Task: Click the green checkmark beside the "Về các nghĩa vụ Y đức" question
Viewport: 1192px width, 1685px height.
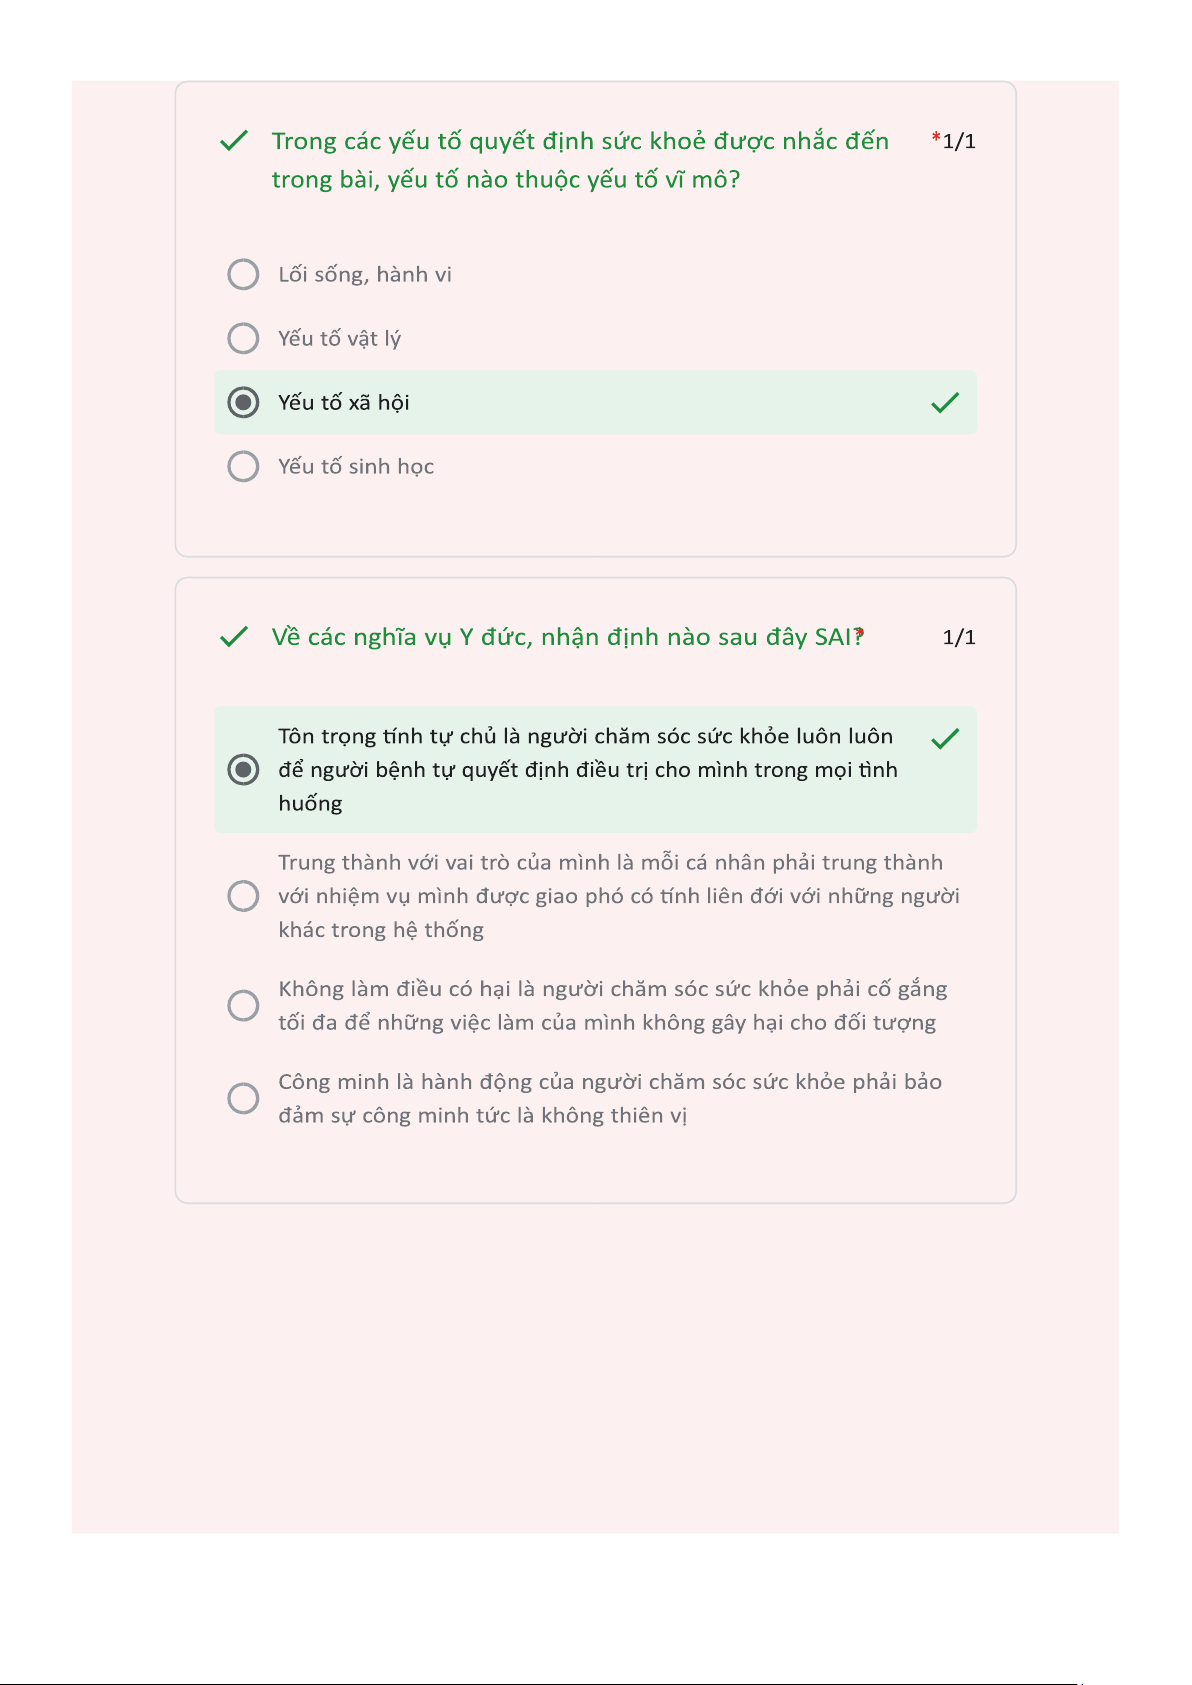Action: coord(233,637)
